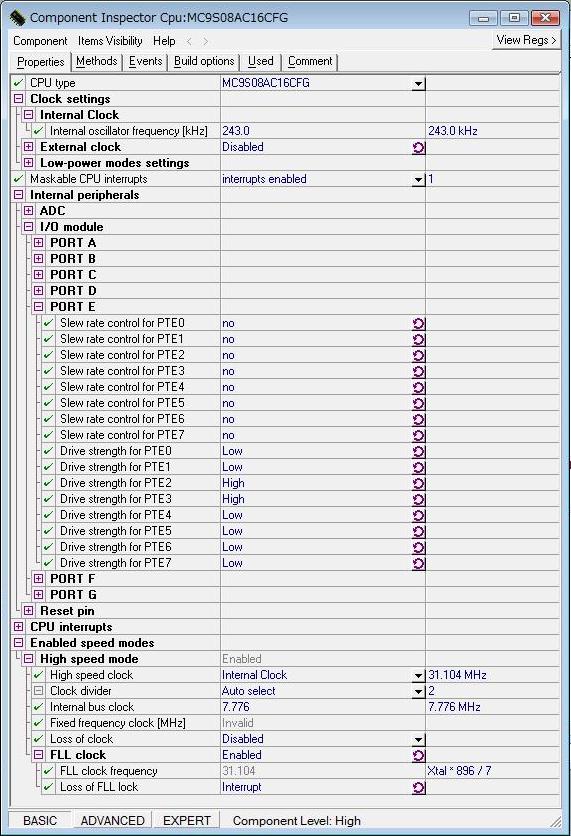This screenshot has height=836, width=571.
Task: Cycle Drive strength for PTE7 value
Action: [419, 564]
